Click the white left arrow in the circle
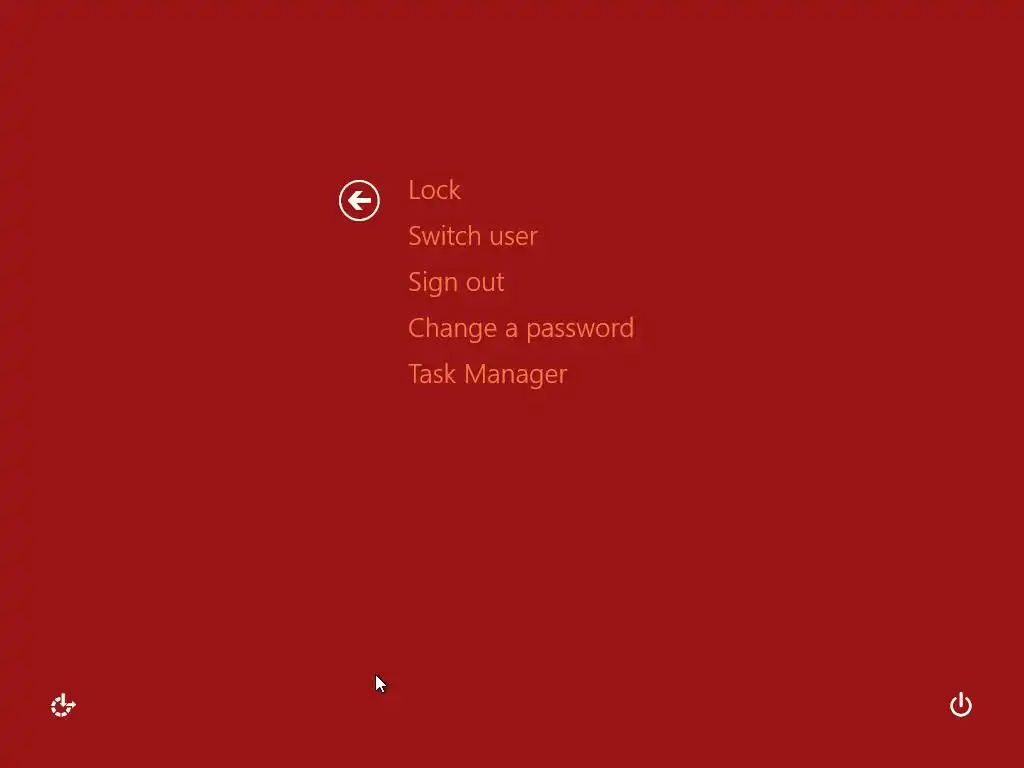The height and width of the screenshot is (768, 1024). [x=359, y=200]
